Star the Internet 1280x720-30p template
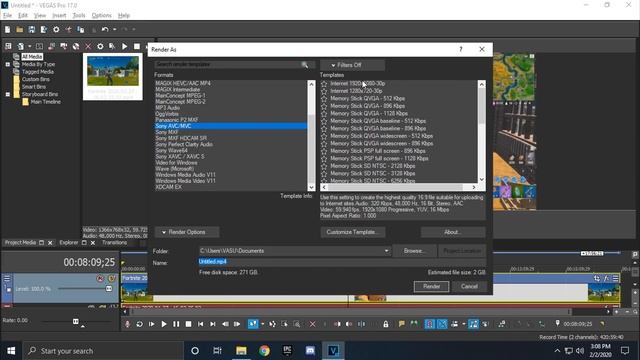The height and width of the screenshot is (360, 640). tap(324, 91)
